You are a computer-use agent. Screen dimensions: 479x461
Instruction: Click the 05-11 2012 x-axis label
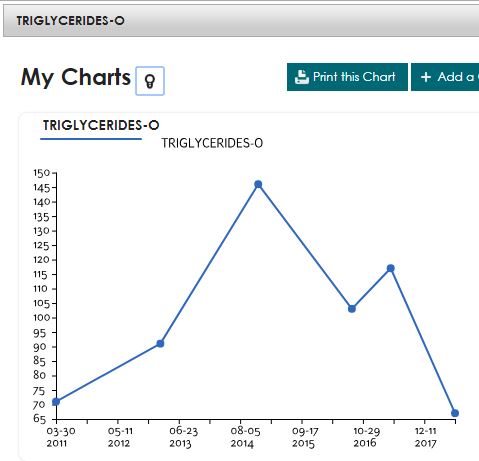pos(119,437)
